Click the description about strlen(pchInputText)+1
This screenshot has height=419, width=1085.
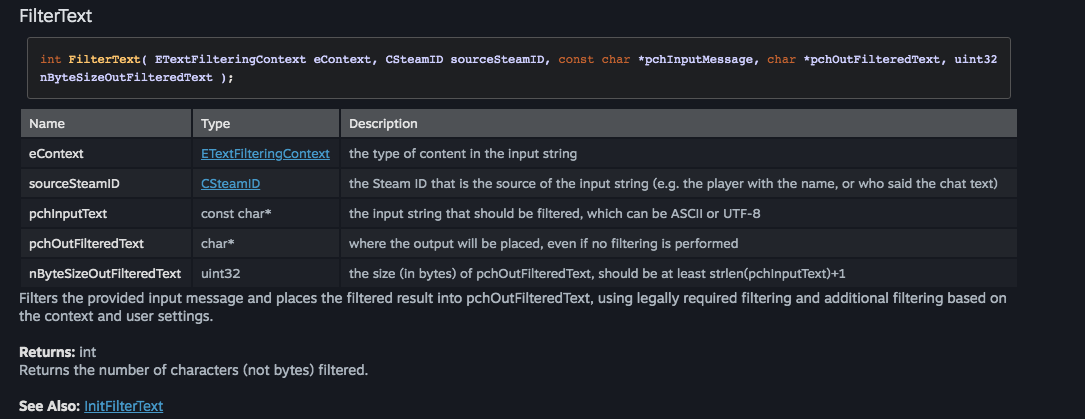599,273
